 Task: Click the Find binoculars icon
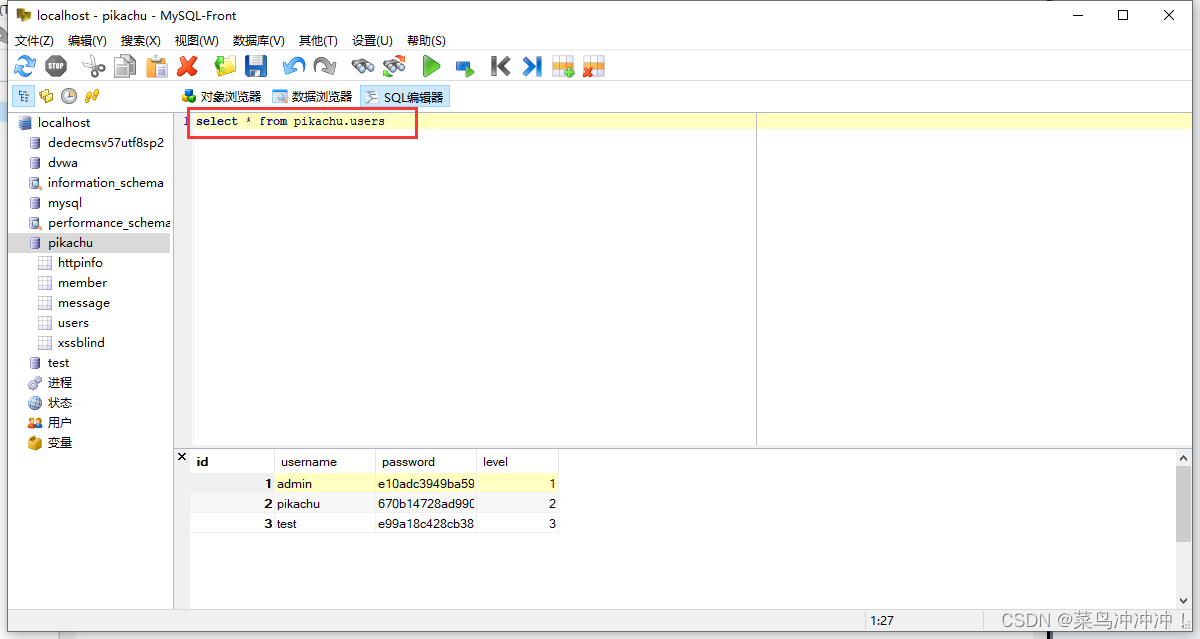click(363, 67)
